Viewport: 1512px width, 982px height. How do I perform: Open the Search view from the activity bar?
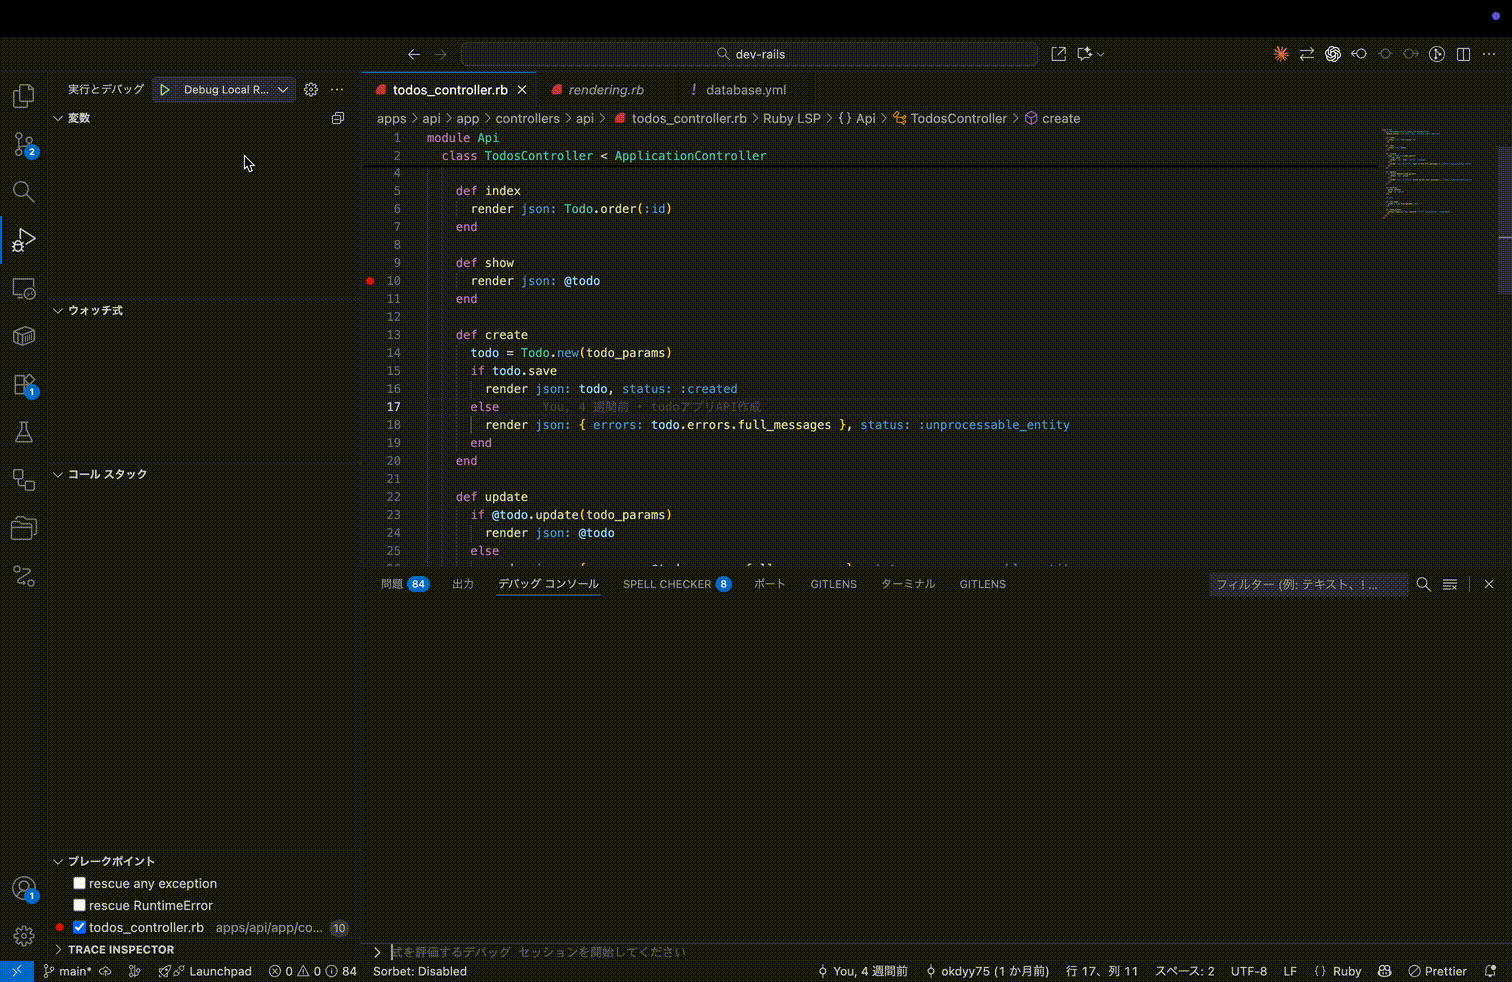[x=23, y=192]
